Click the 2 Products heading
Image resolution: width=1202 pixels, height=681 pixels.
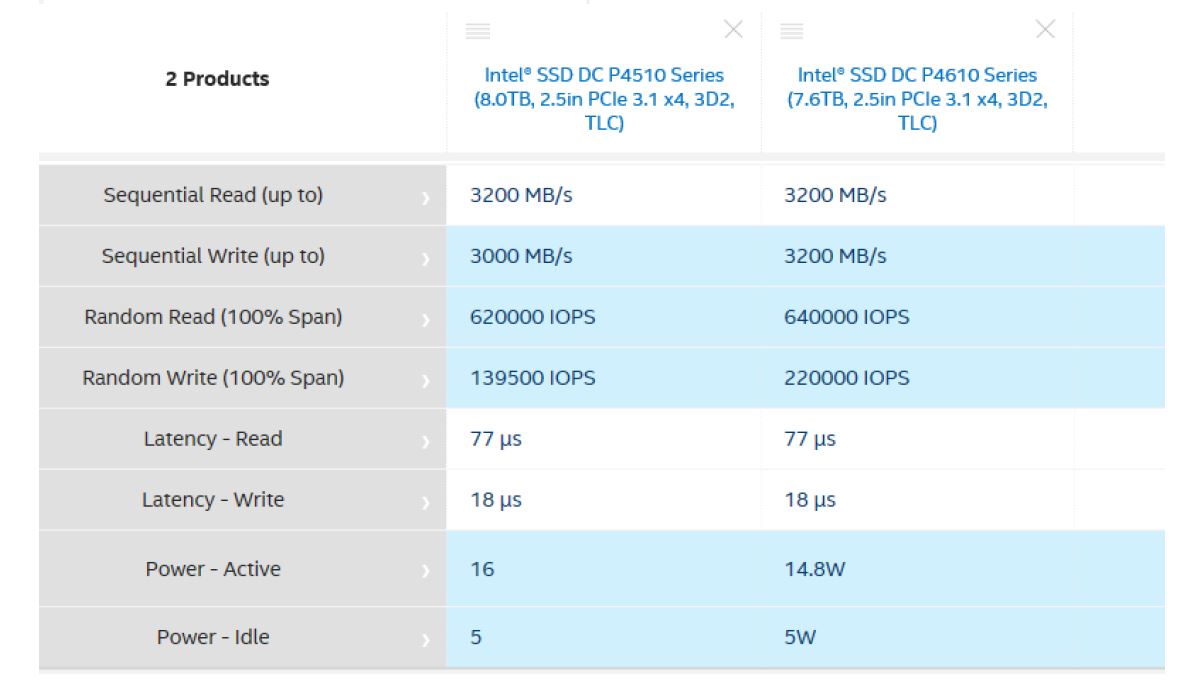coord(217,79)
